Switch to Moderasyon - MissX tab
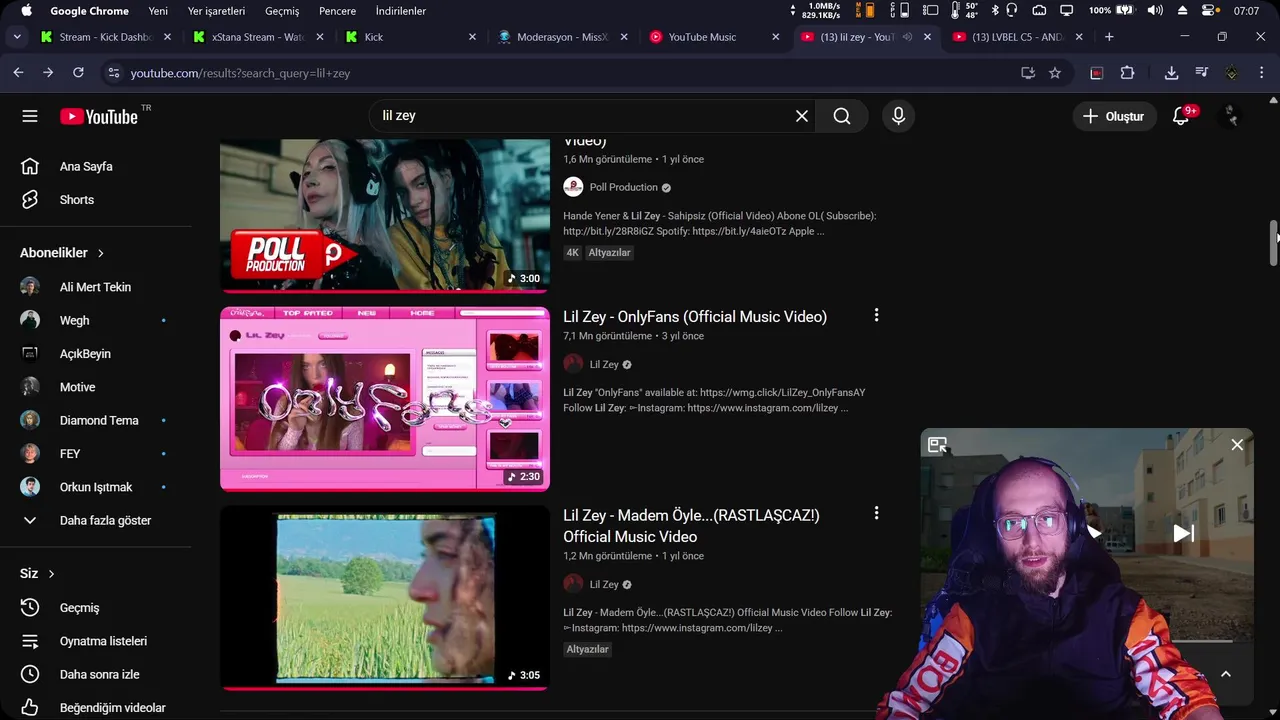This screenshot has height=720, width=1280. point(560,37)
